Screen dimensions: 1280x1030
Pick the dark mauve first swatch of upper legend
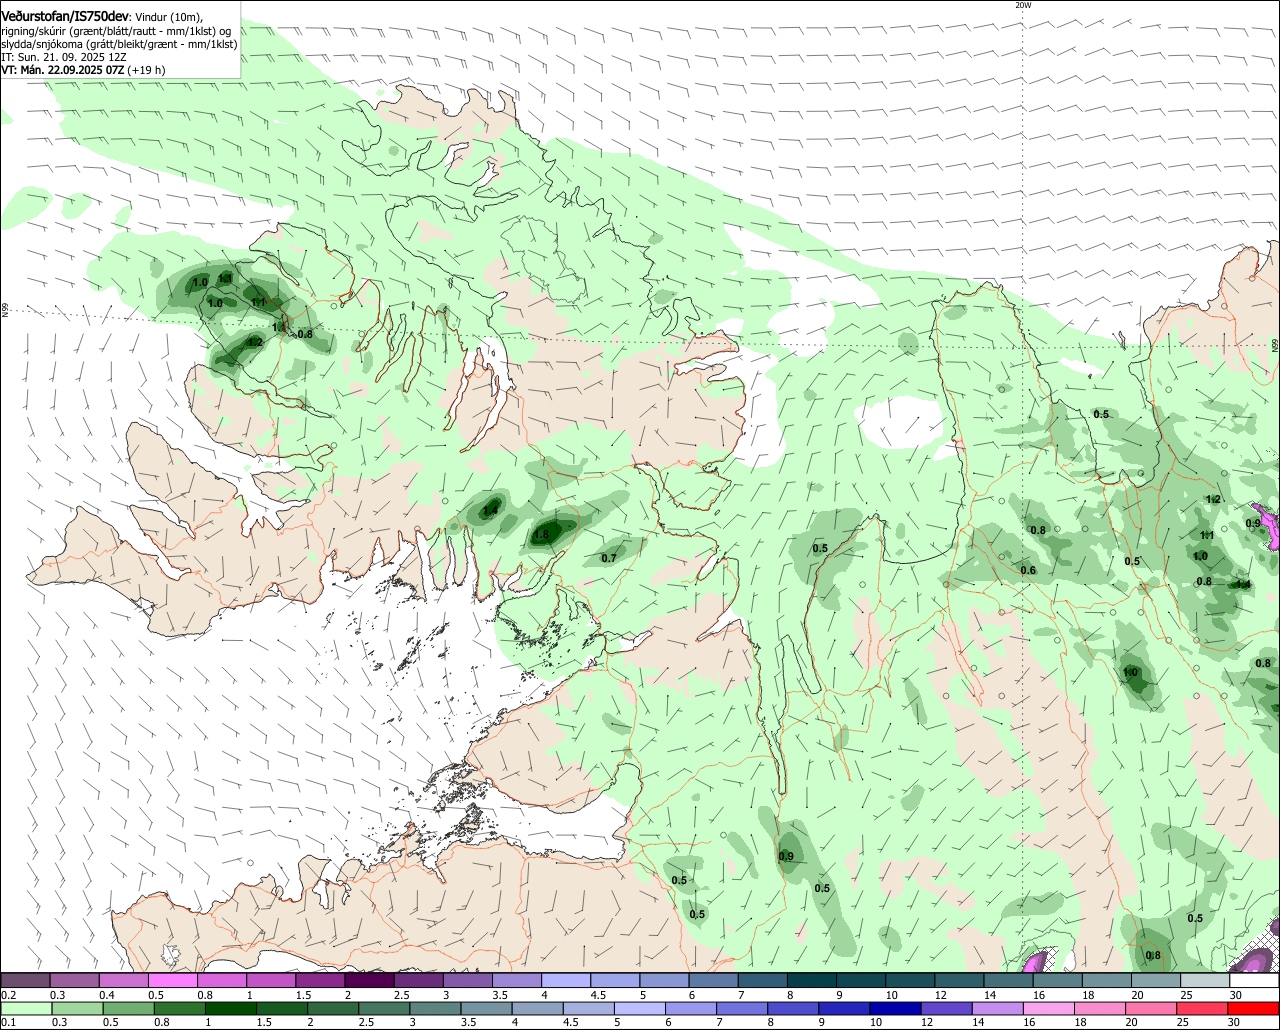click(25, 981)
